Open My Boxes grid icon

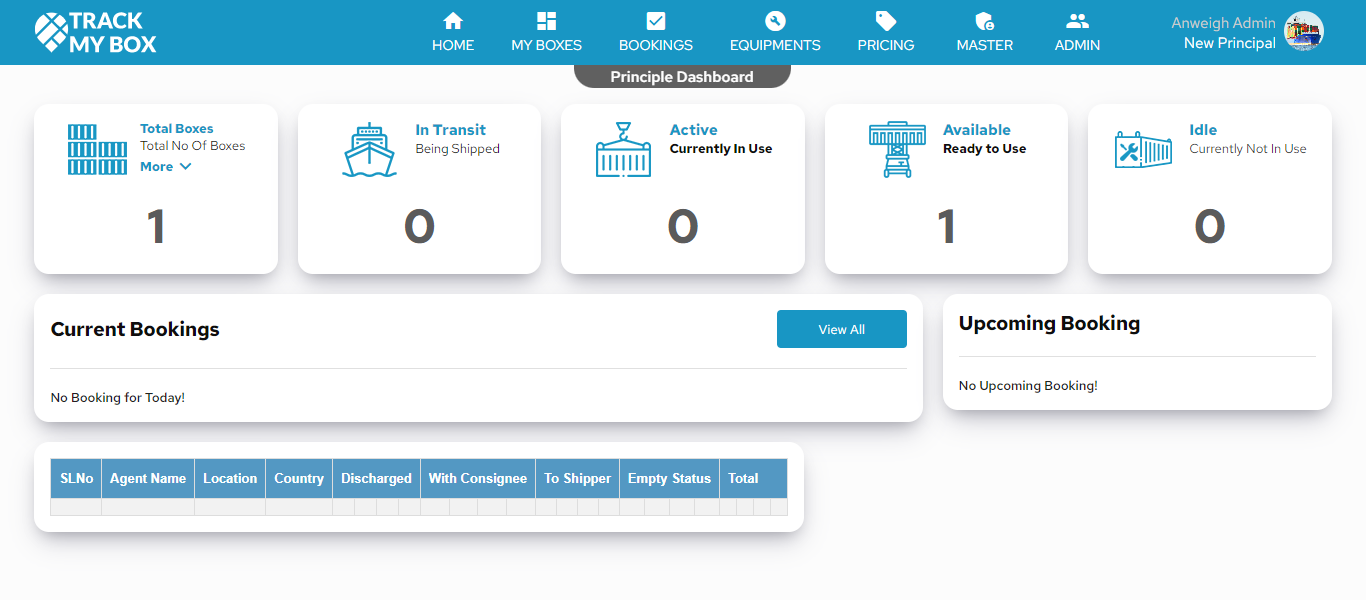(x=546, y=21)
